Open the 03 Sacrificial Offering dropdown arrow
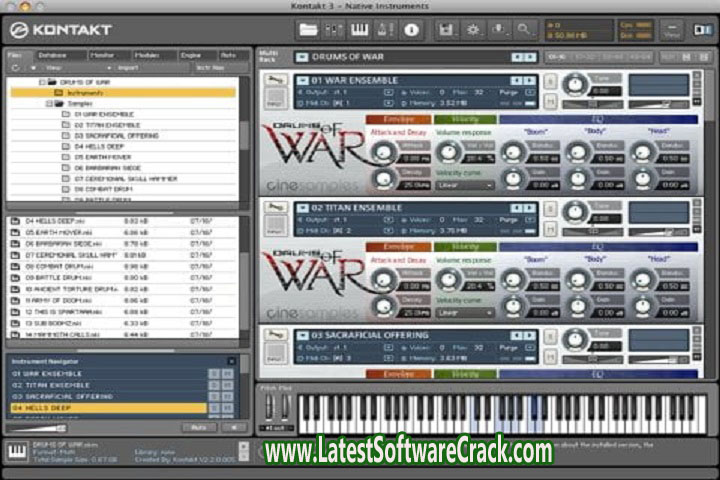 click(x=302, y=335)
